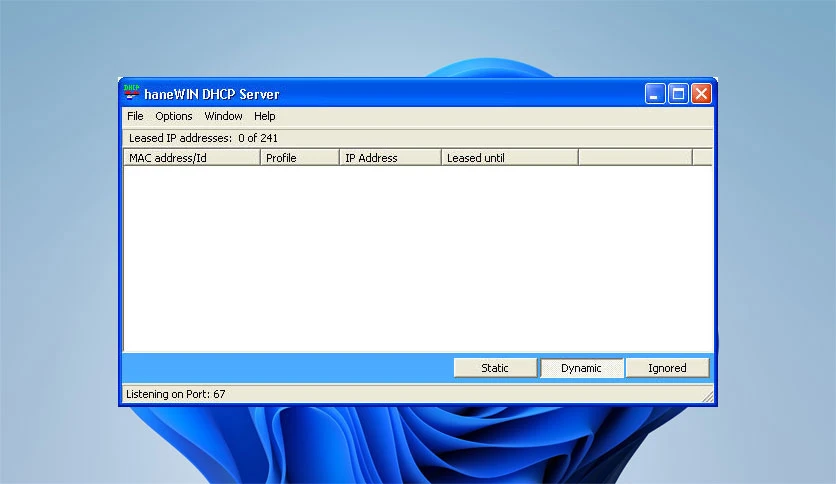Sort by Profile column header
This screenshot has height=484, width=836.
tap(300, 158)
